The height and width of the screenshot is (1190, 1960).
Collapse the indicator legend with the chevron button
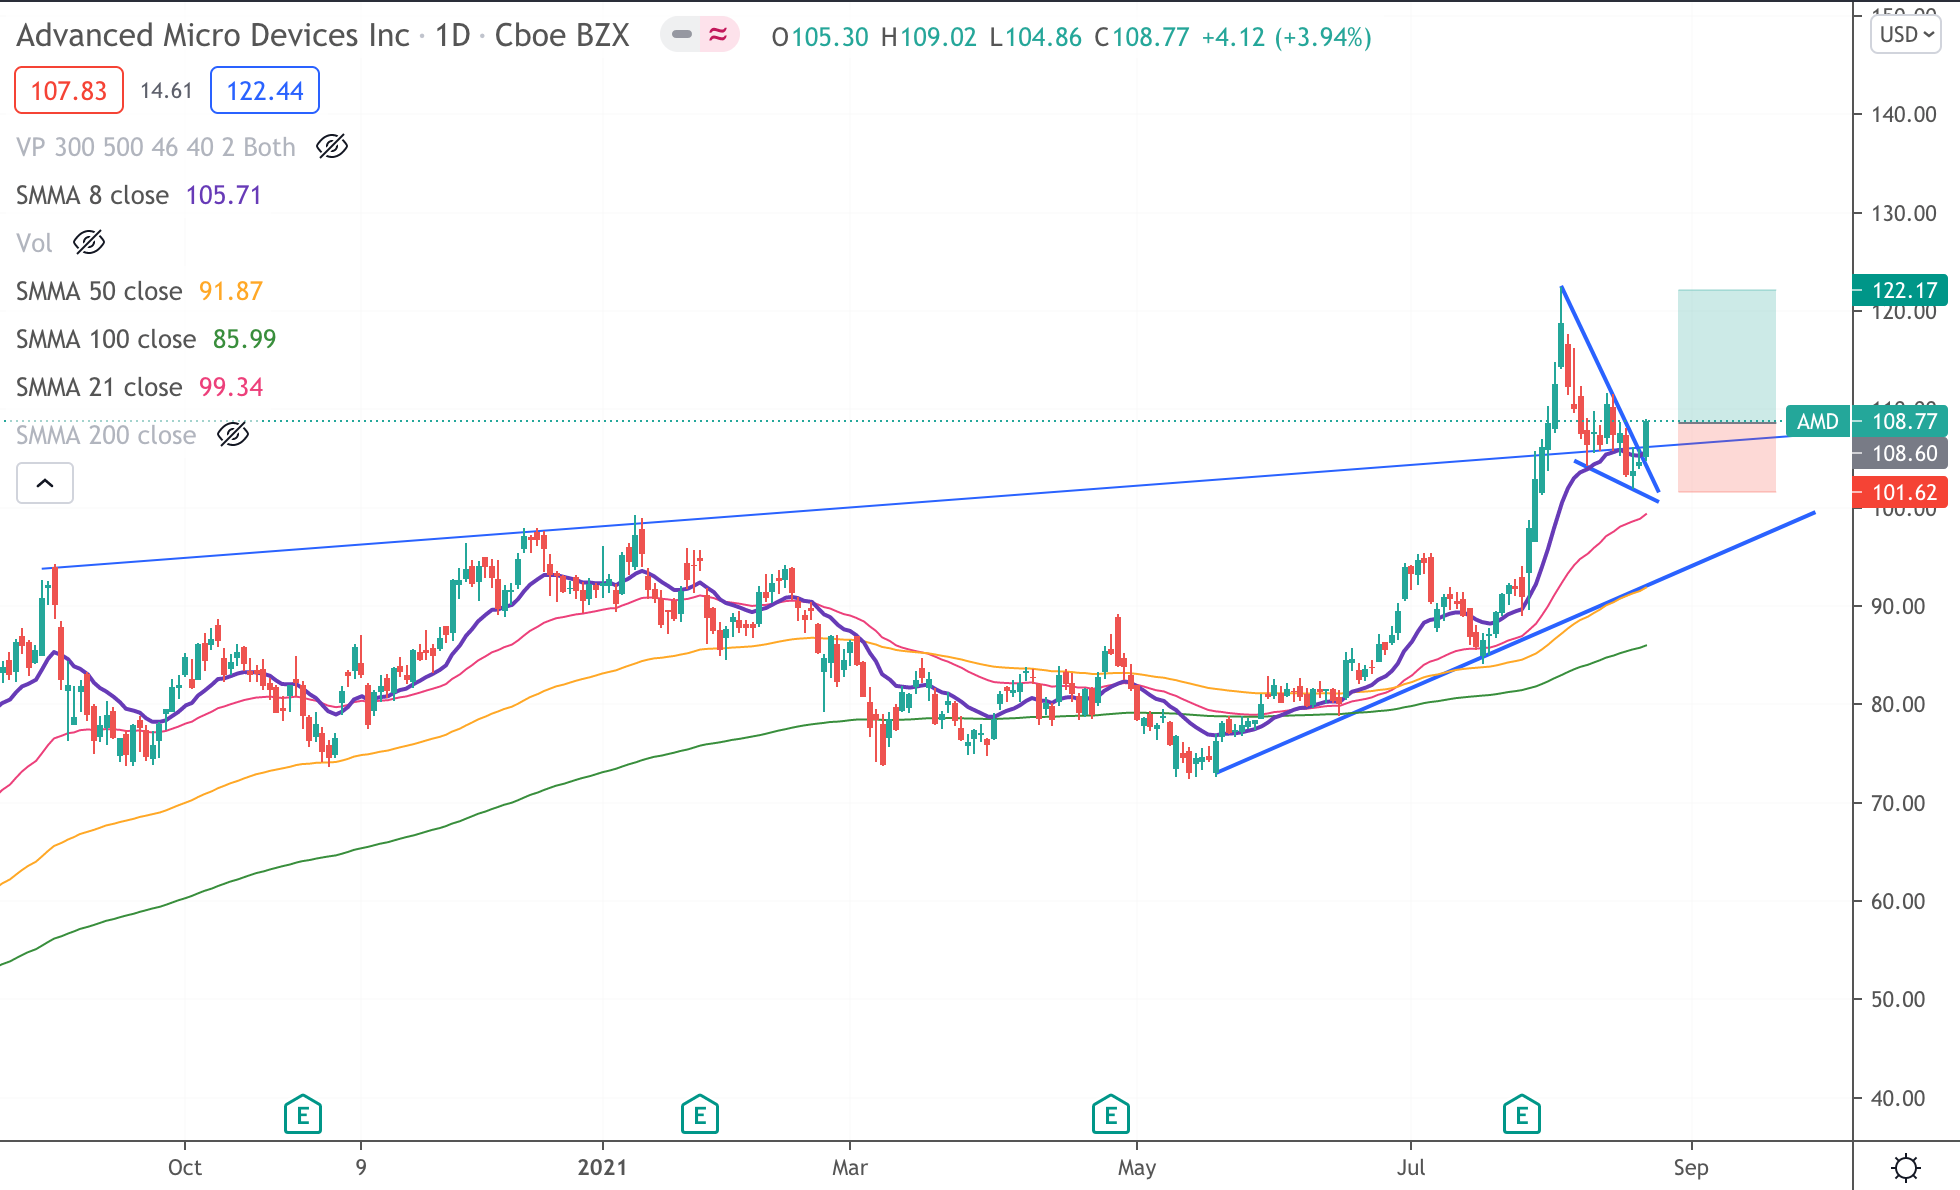coord(45,483)
